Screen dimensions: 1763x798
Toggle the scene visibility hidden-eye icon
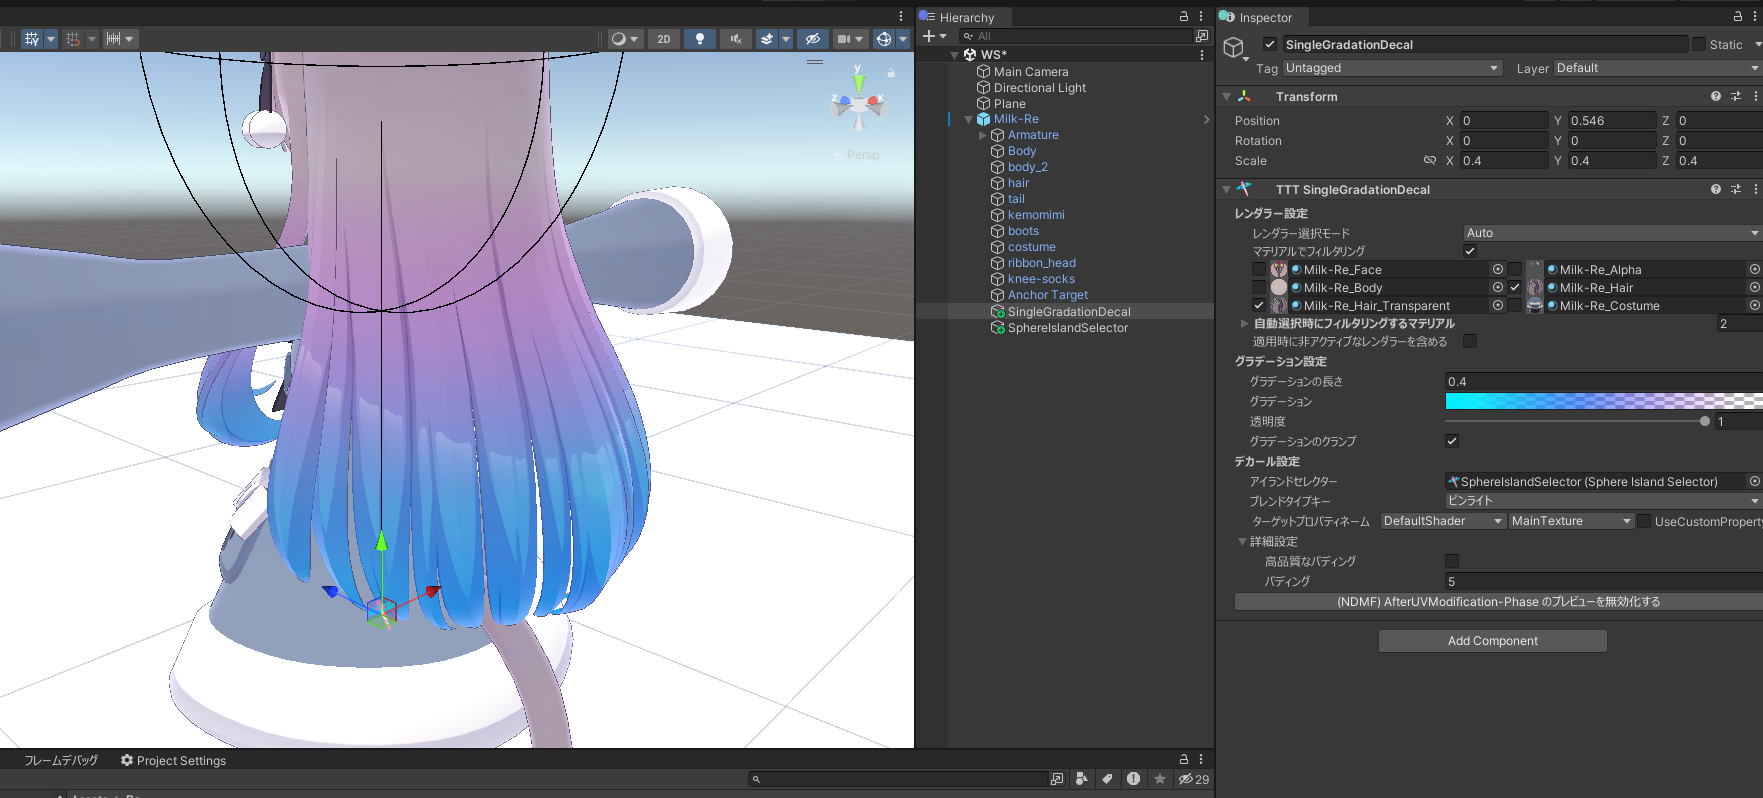tap(812, 39)
